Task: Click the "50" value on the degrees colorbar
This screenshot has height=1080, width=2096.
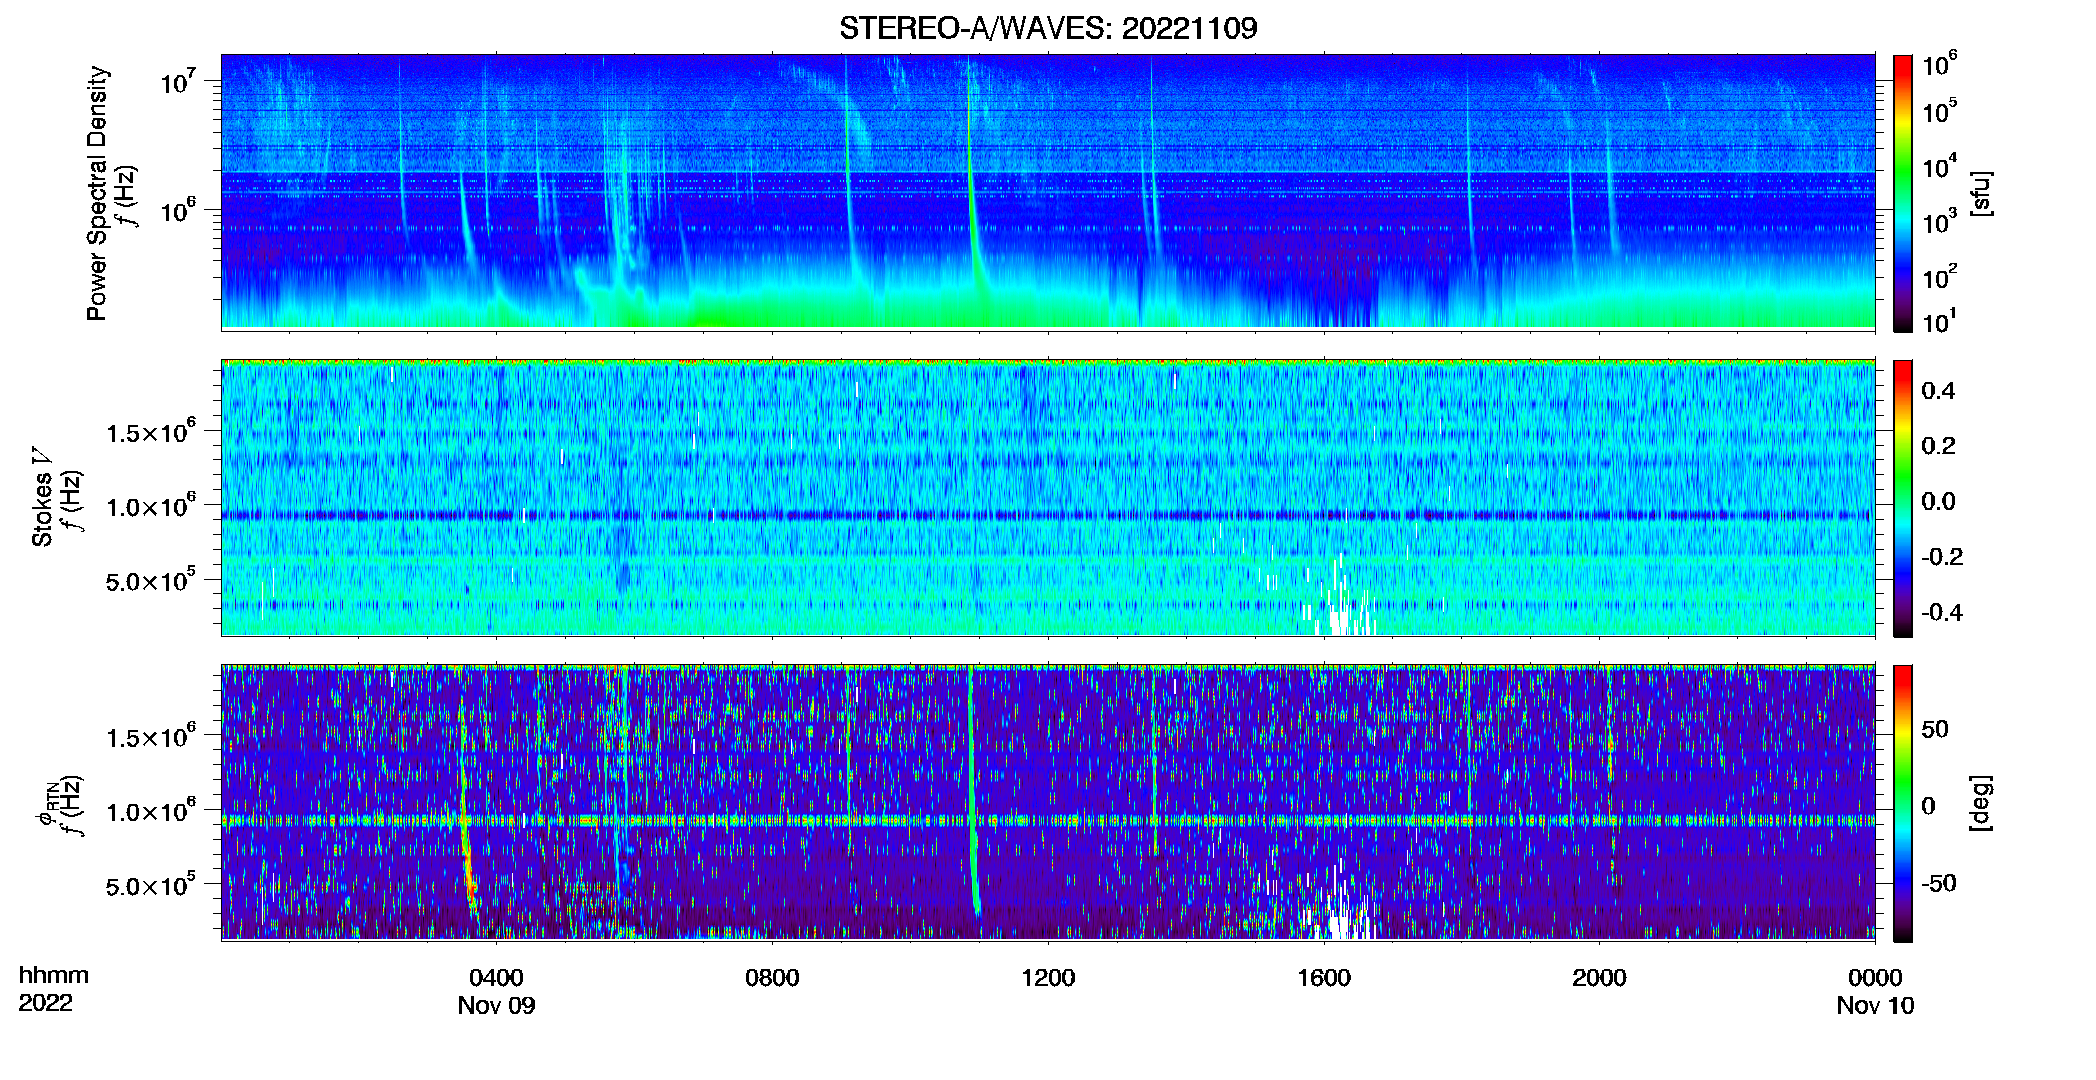Action: [1935, 729]
